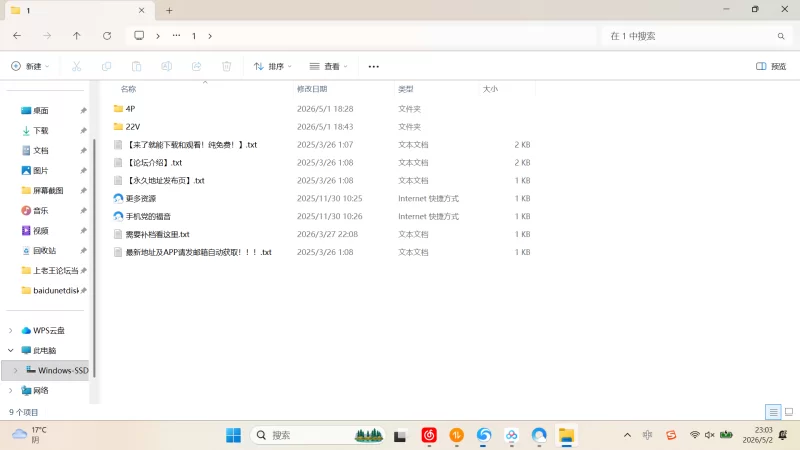Click the Windows Start button
The width and height of the screenshot is (800, 450).
233,435
